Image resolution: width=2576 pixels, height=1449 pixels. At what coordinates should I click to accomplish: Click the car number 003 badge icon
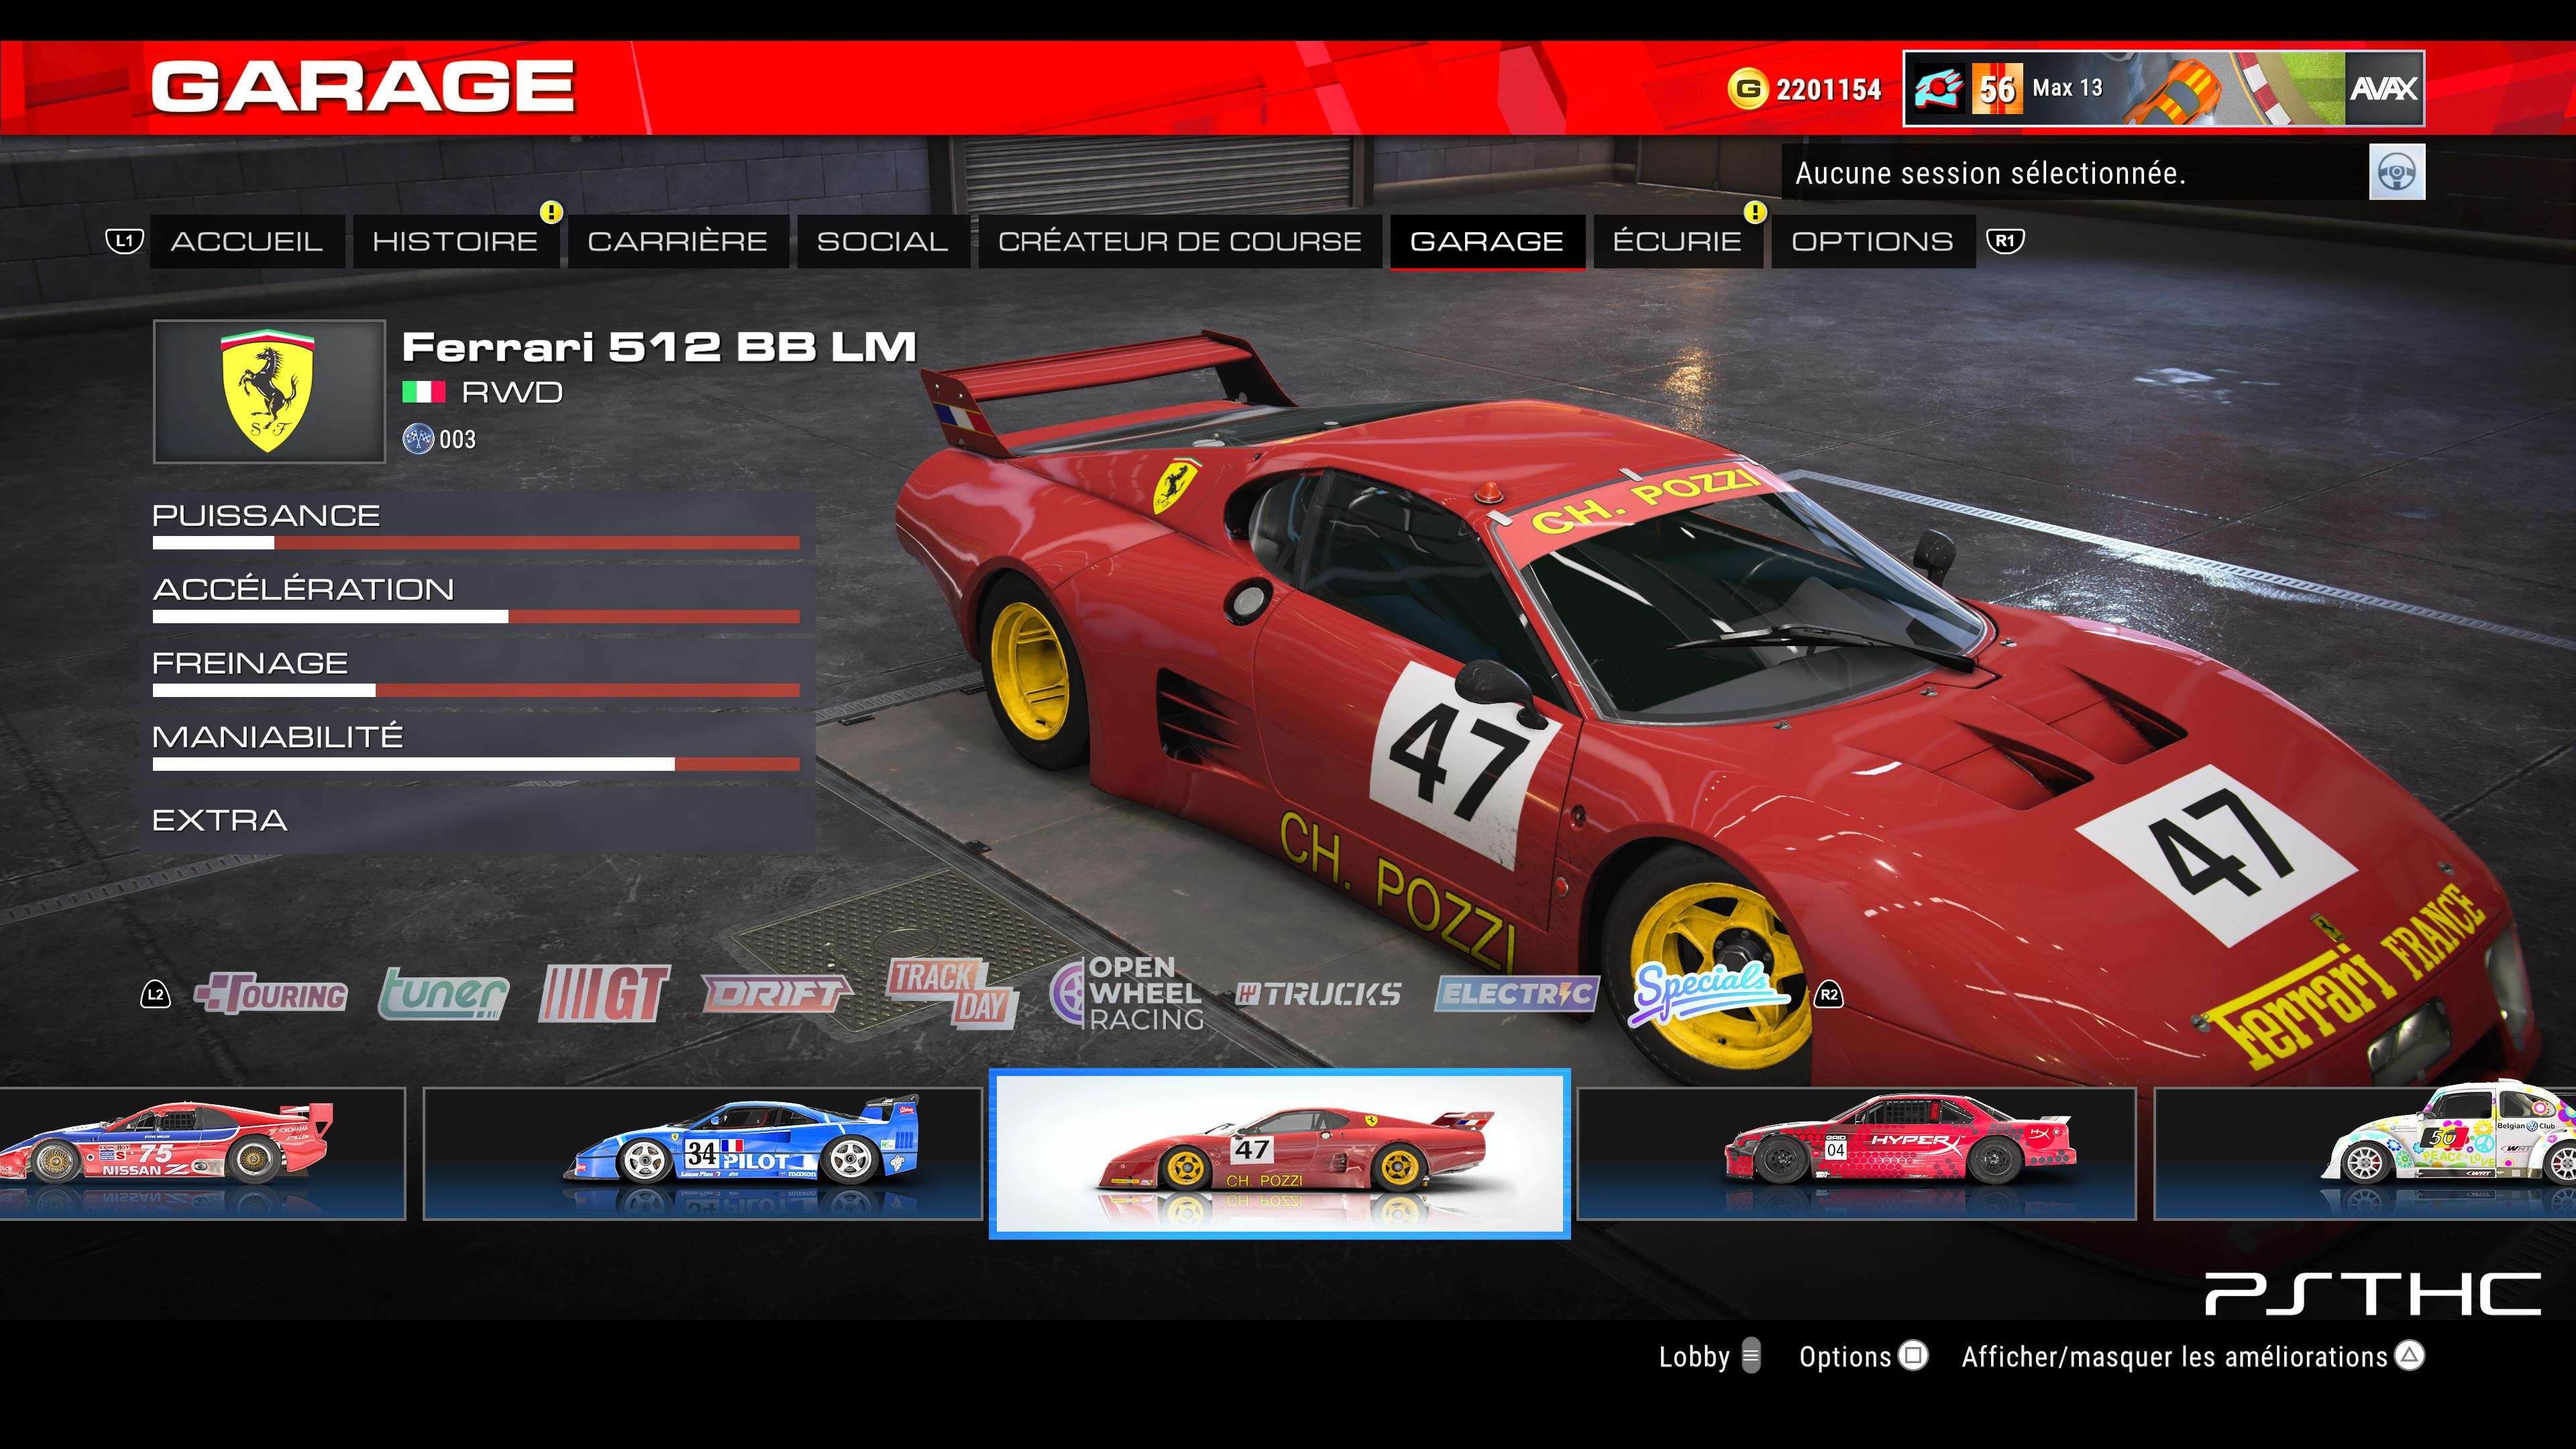417,439
